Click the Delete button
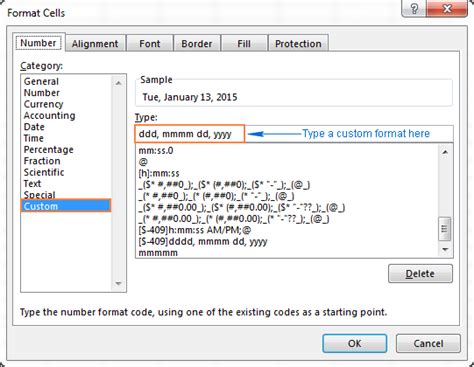 tap(420, 273)
